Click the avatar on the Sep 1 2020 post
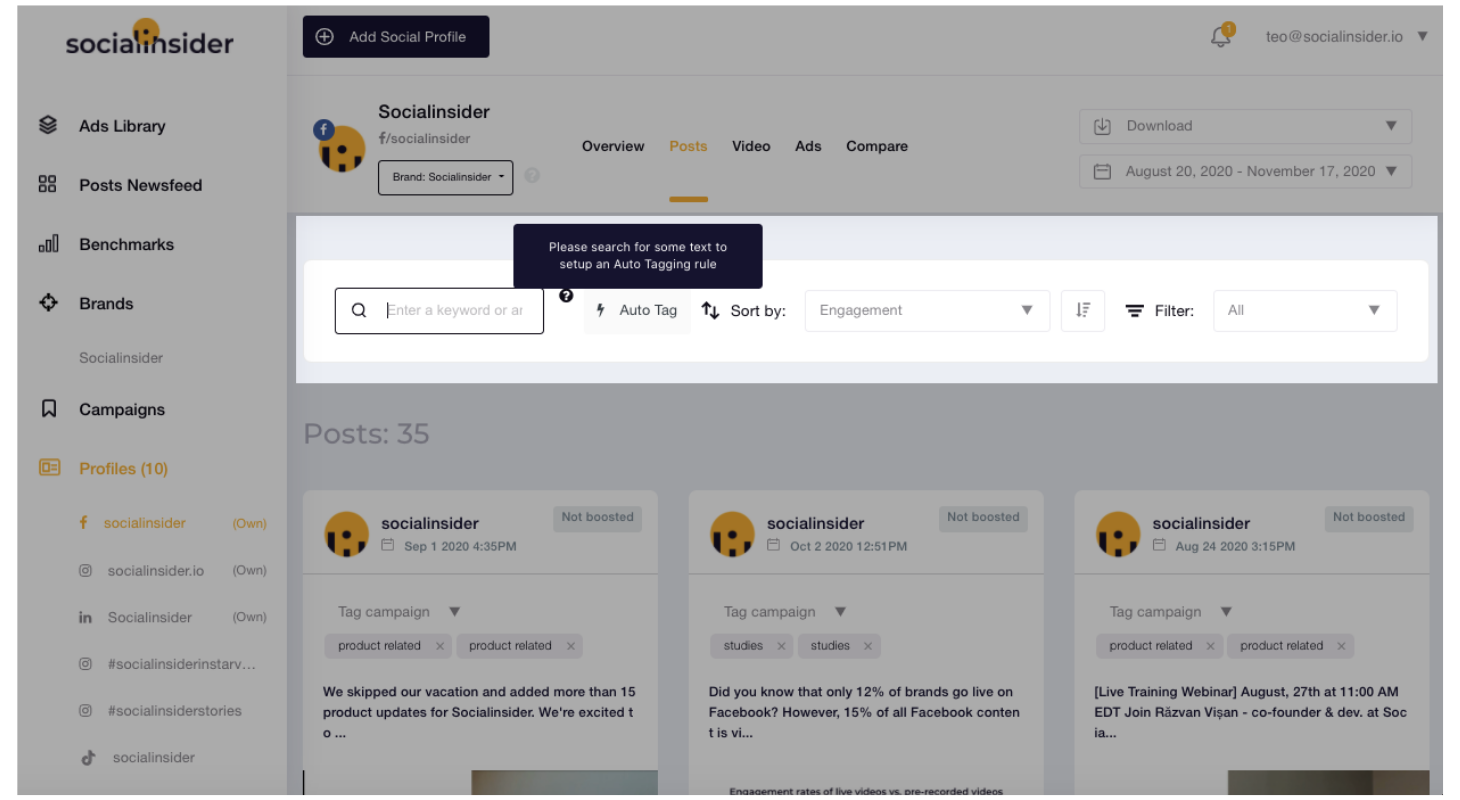Image resolution: width=1460 pixels, height=800 pixels. point(347,534)
